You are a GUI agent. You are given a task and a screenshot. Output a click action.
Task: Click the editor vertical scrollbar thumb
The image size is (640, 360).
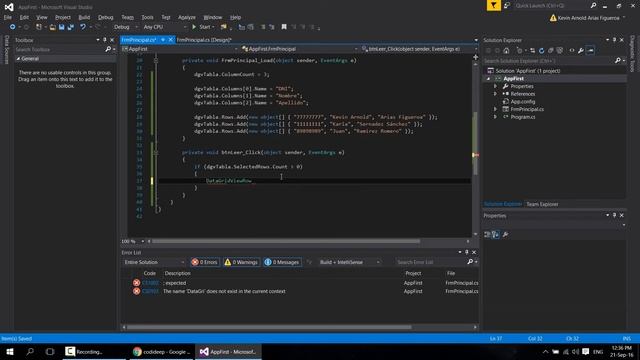click(x=475, y=143)
